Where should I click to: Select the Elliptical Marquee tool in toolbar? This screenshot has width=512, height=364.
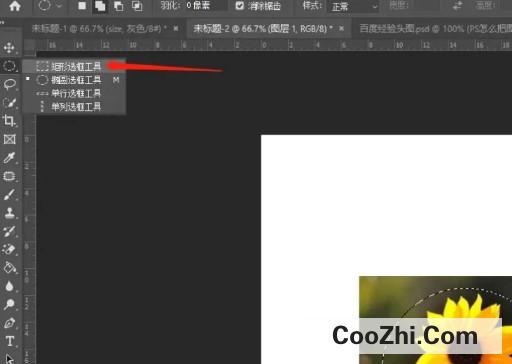tap(9, 66)
